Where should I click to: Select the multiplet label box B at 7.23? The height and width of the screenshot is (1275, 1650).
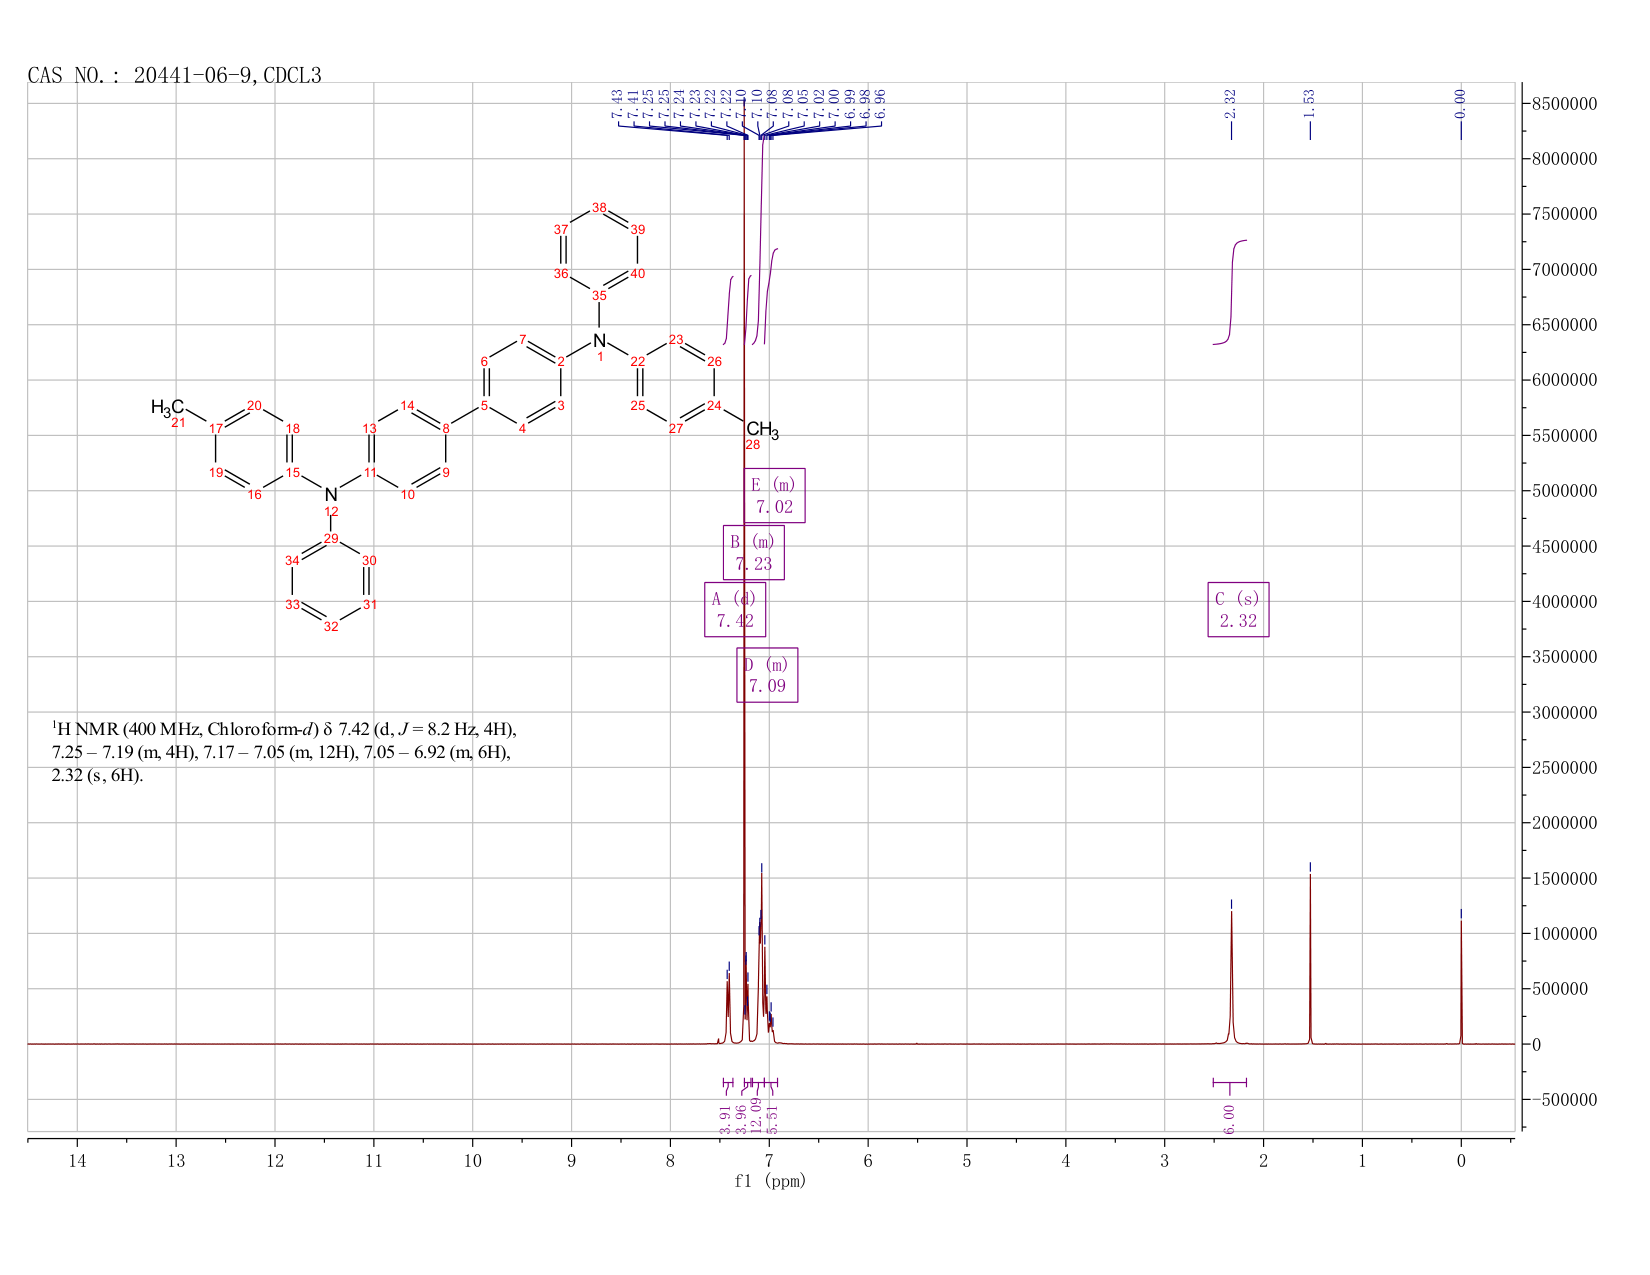pyautogui.click(x=754, y=553)
